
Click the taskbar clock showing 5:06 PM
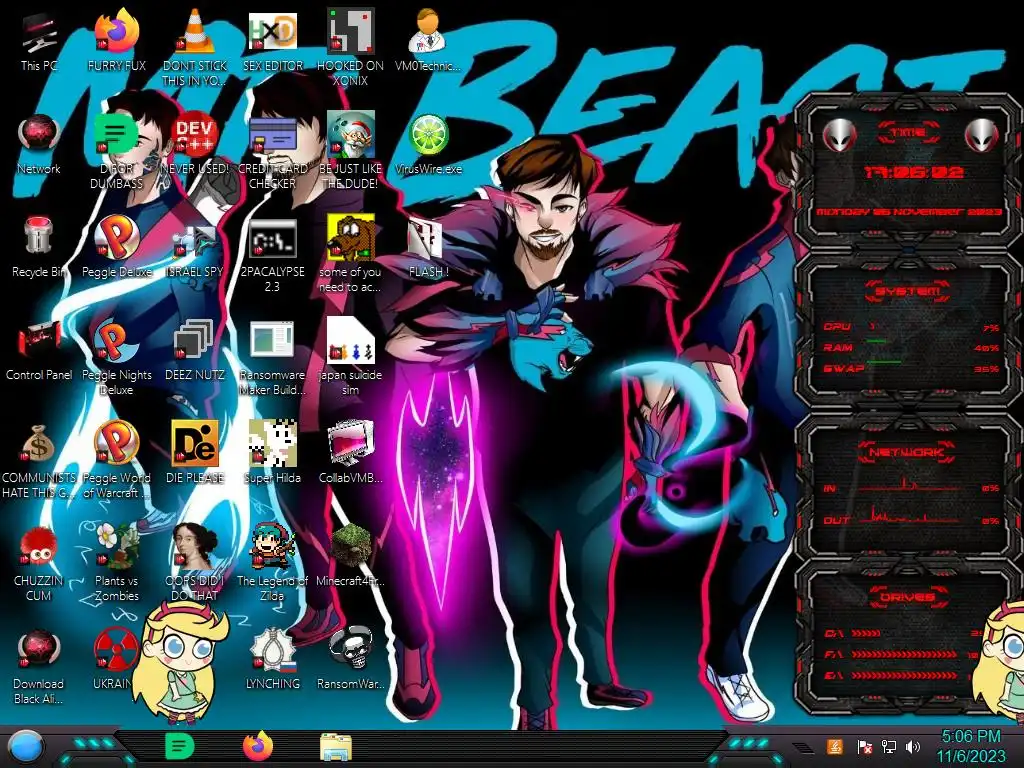click(971, 746)
